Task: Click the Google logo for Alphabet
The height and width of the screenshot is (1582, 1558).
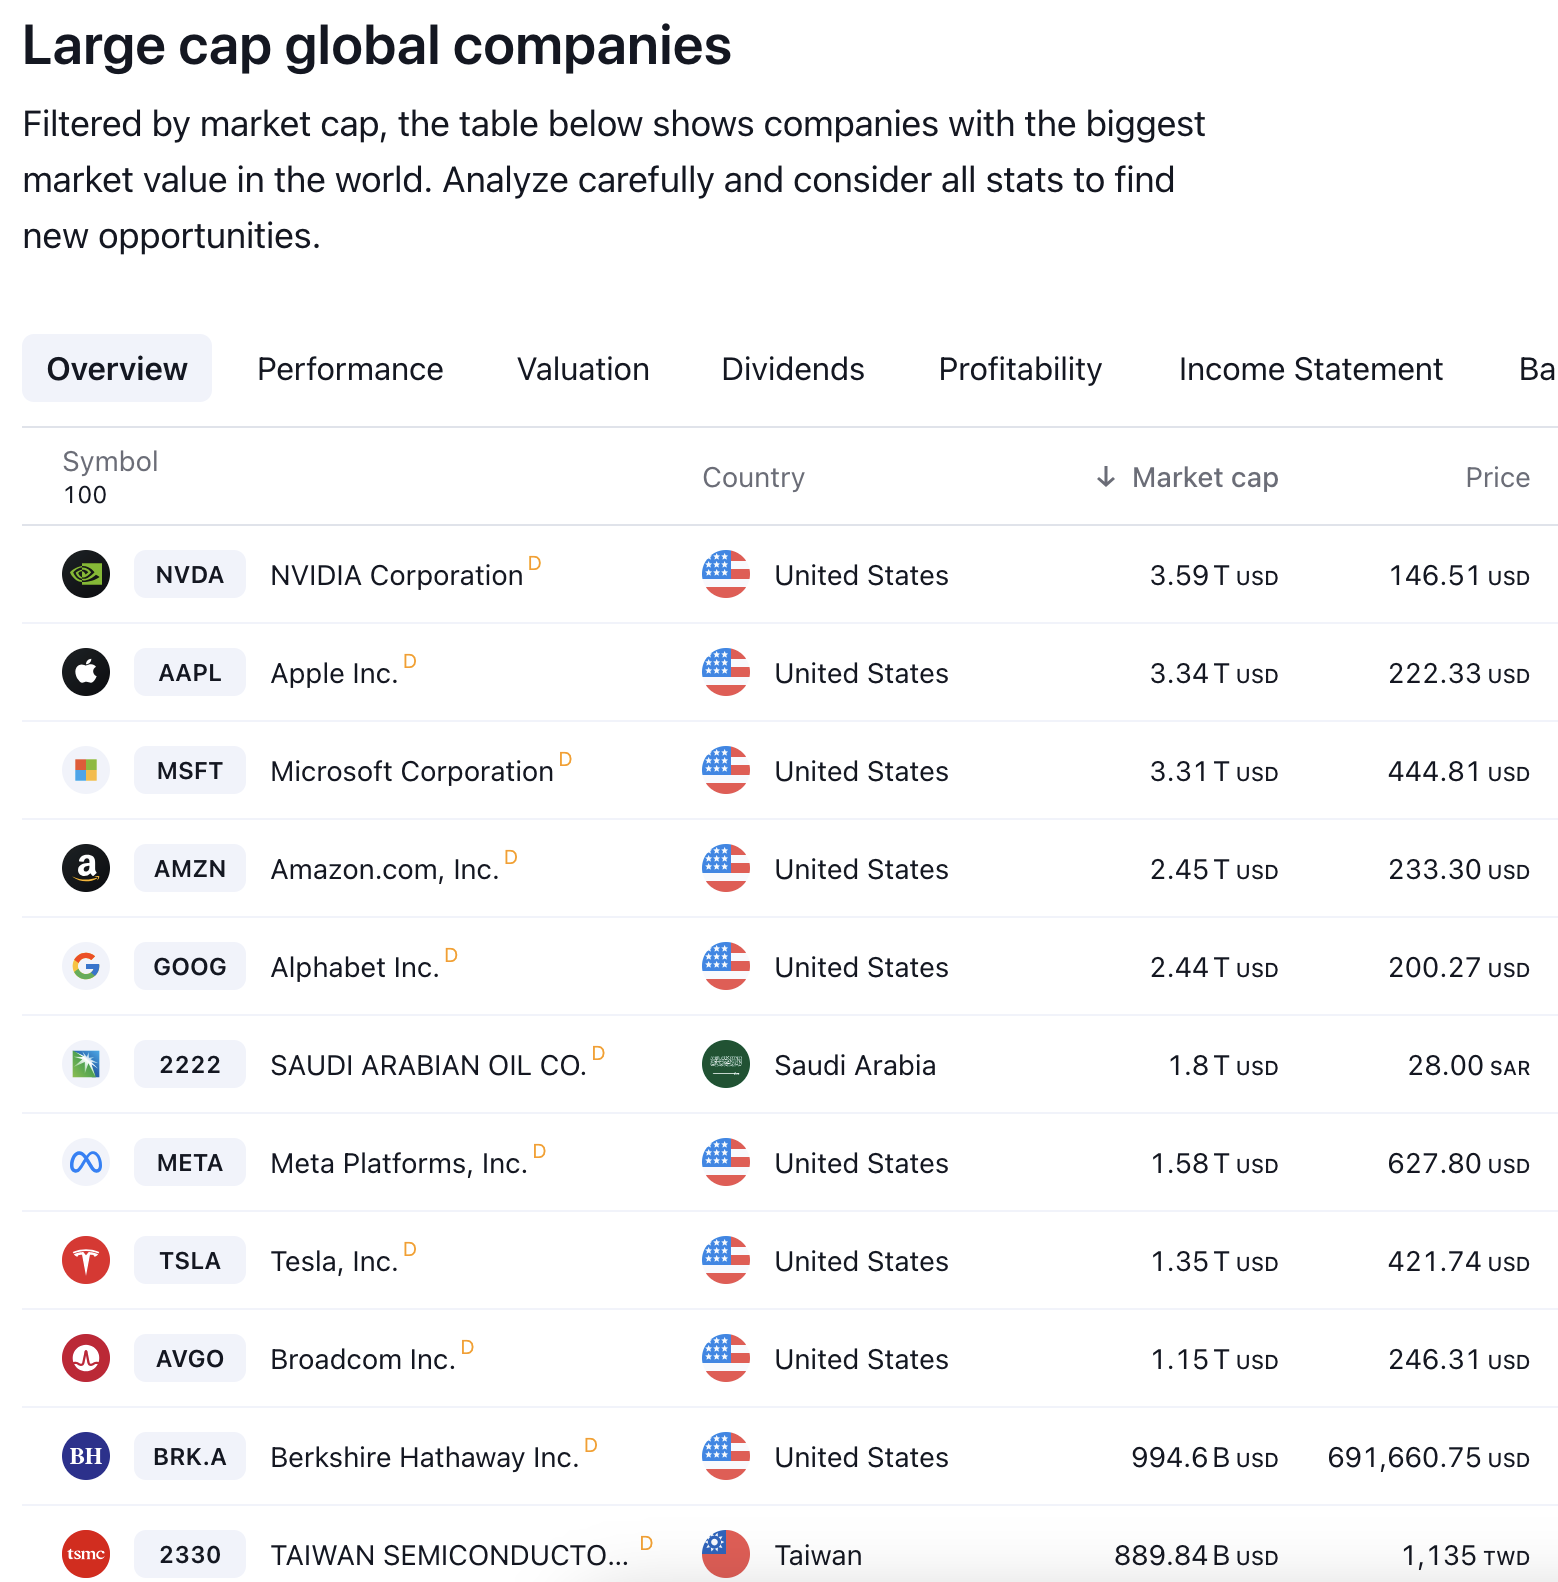Action: [86, 967]
